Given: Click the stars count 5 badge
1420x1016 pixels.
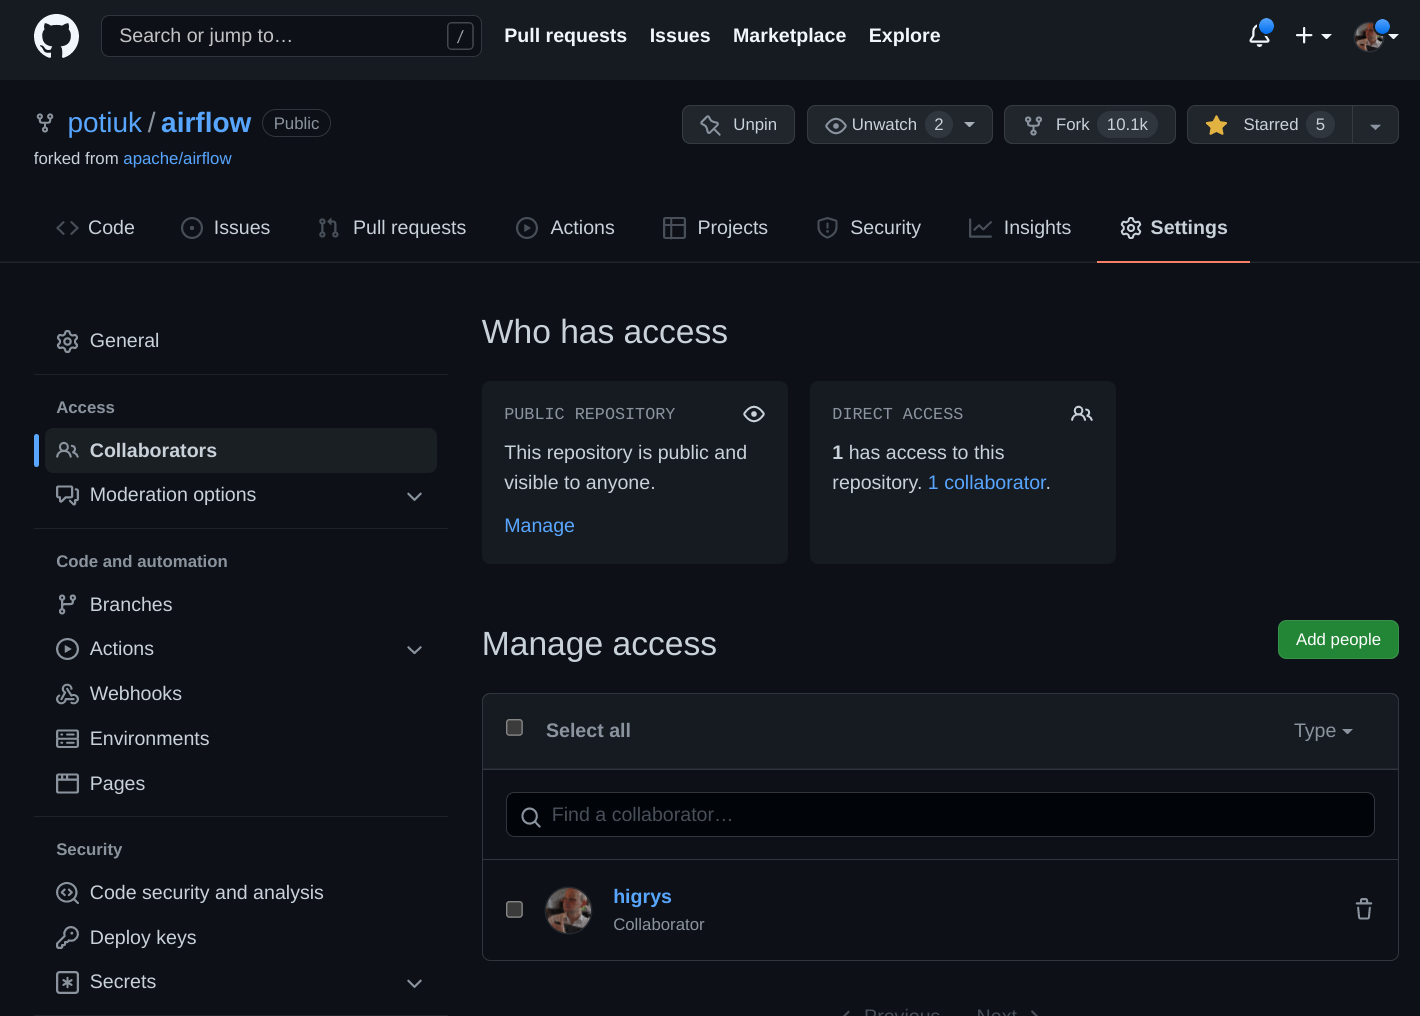Looking at the screenshot, I should 1320,125.
